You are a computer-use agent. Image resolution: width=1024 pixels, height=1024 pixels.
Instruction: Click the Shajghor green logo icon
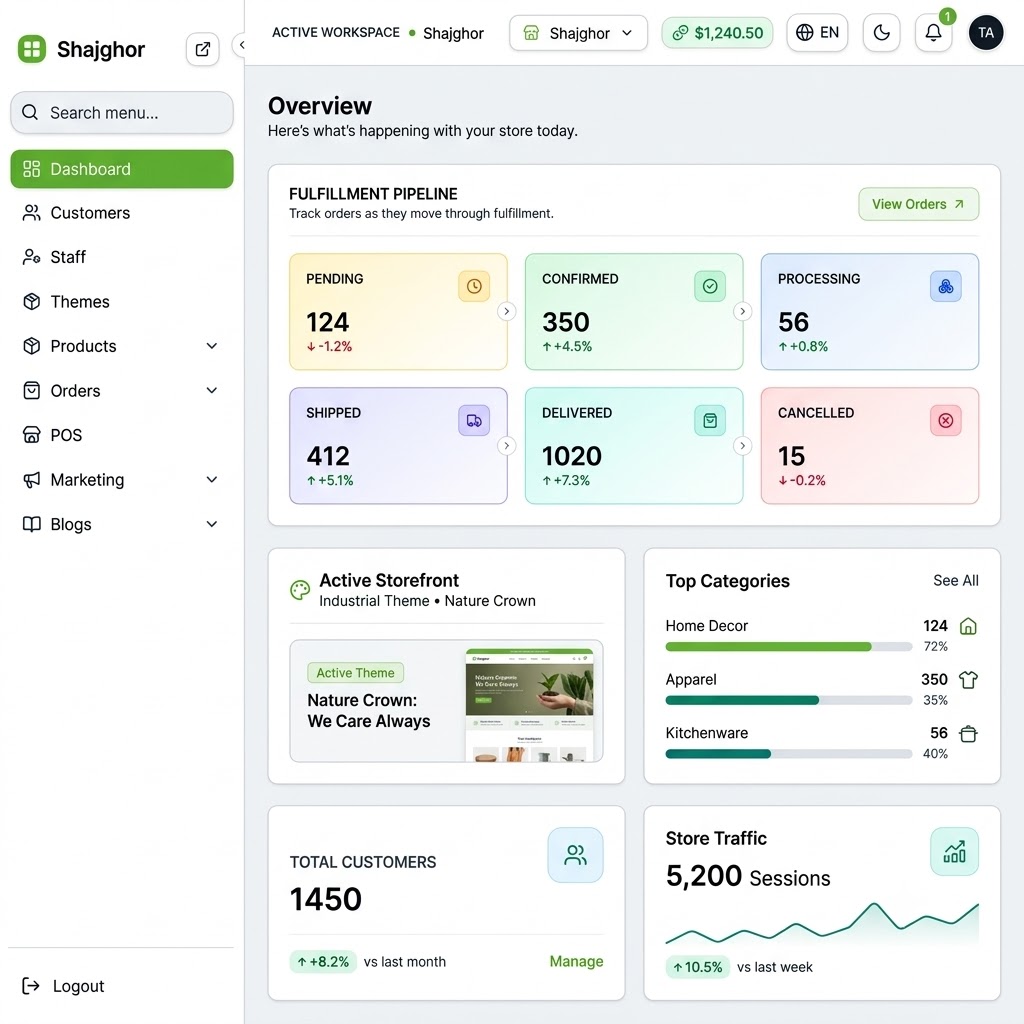pyautogui.click(x=32, y=49)
